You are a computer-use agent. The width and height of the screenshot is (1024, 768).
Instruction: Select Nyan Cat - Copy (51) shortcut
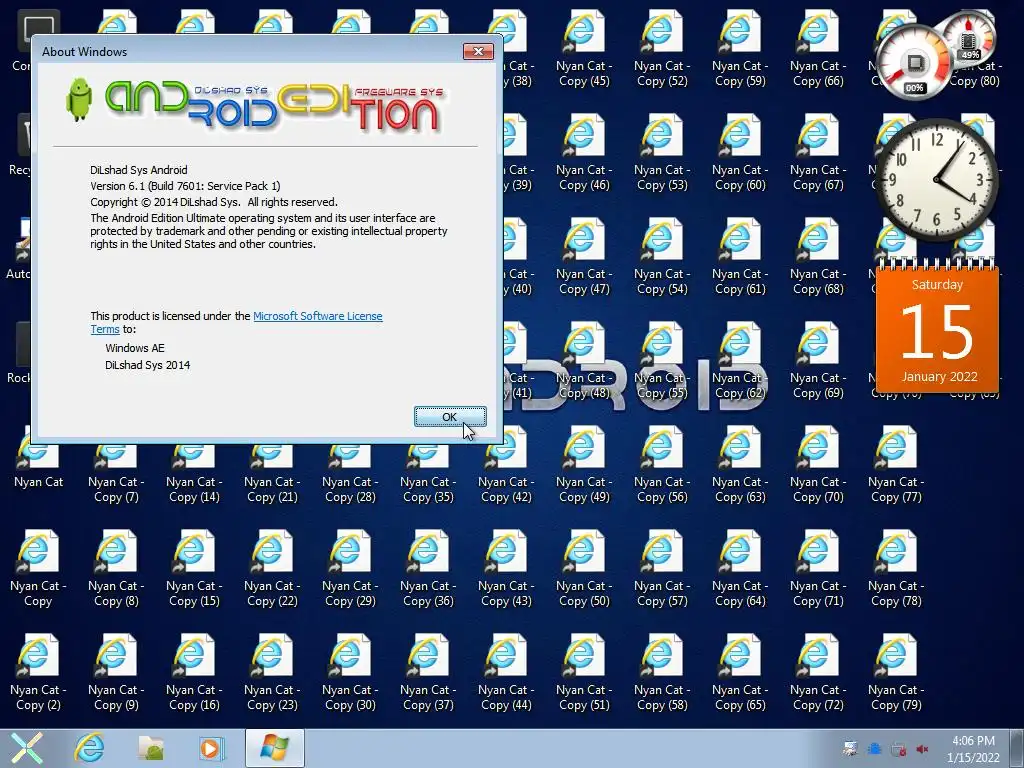(584, 673)
